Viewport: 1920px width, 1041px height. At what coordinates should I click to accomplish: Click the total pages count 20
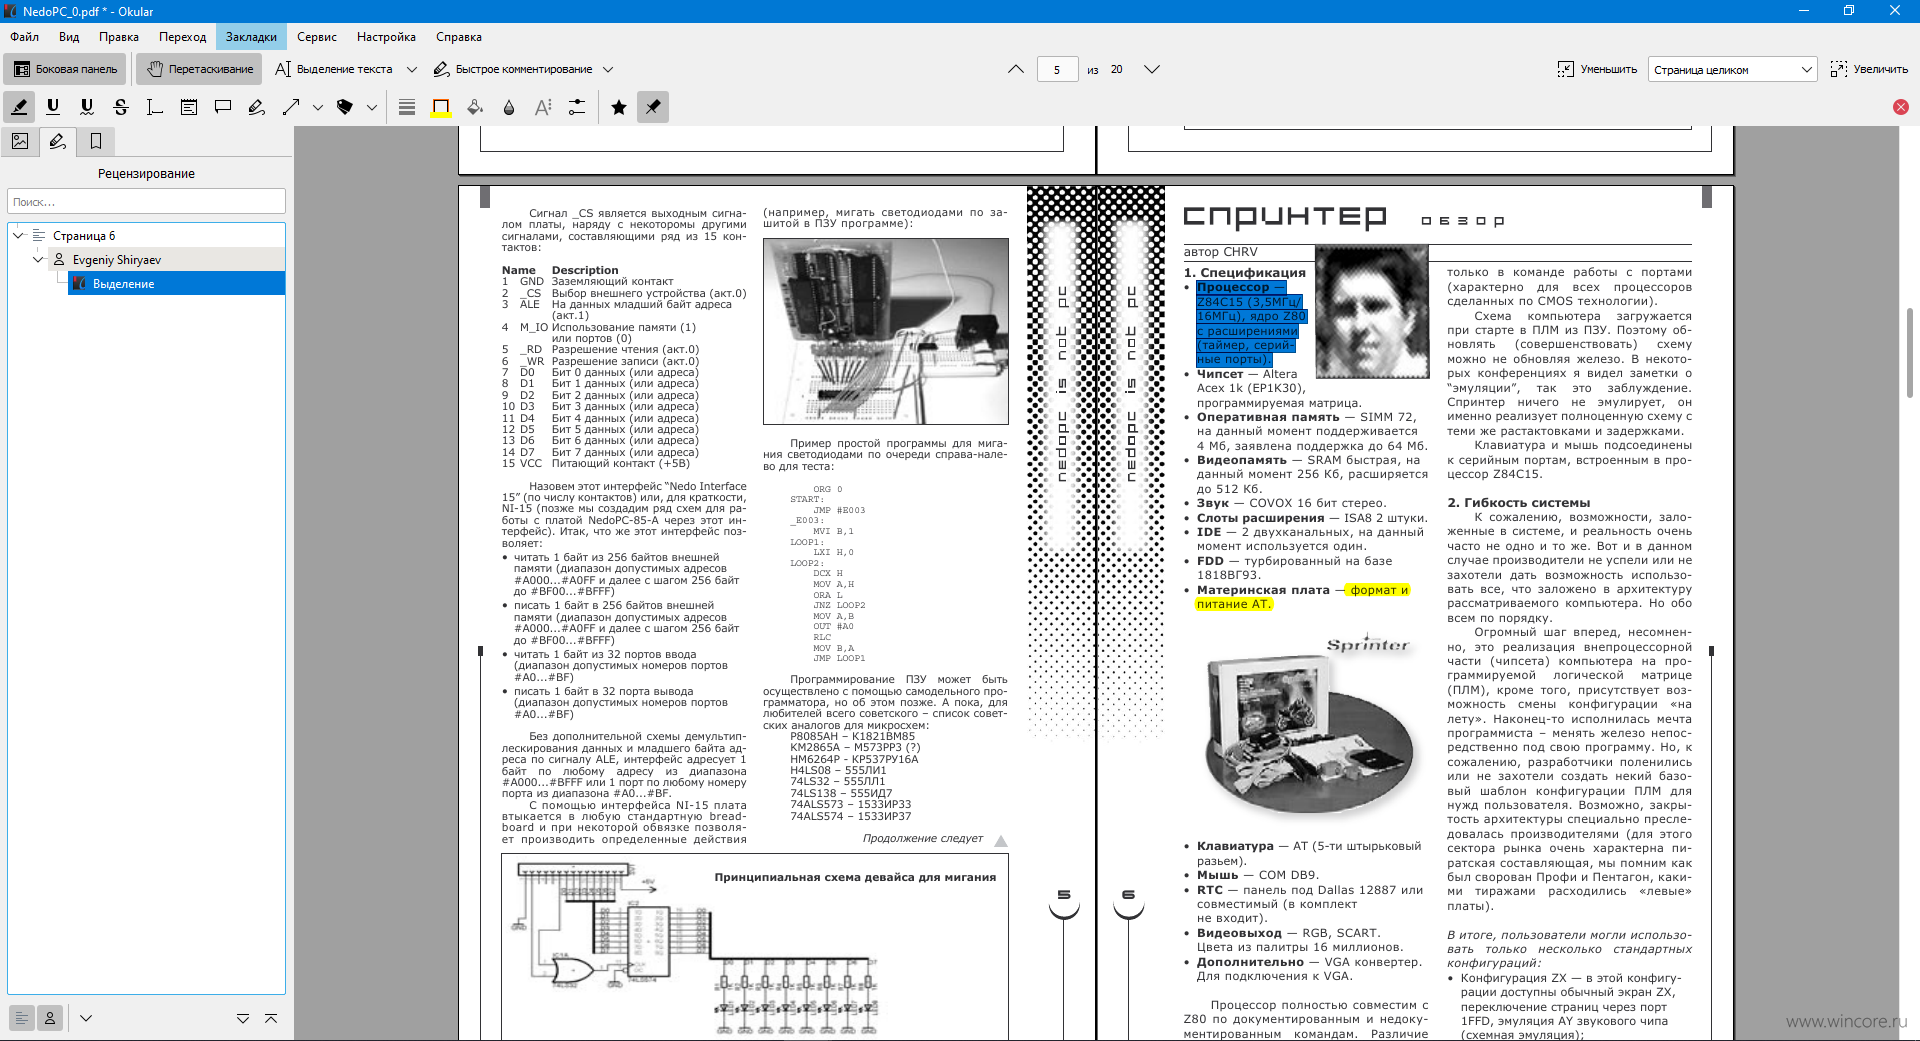coord(1117,69)
